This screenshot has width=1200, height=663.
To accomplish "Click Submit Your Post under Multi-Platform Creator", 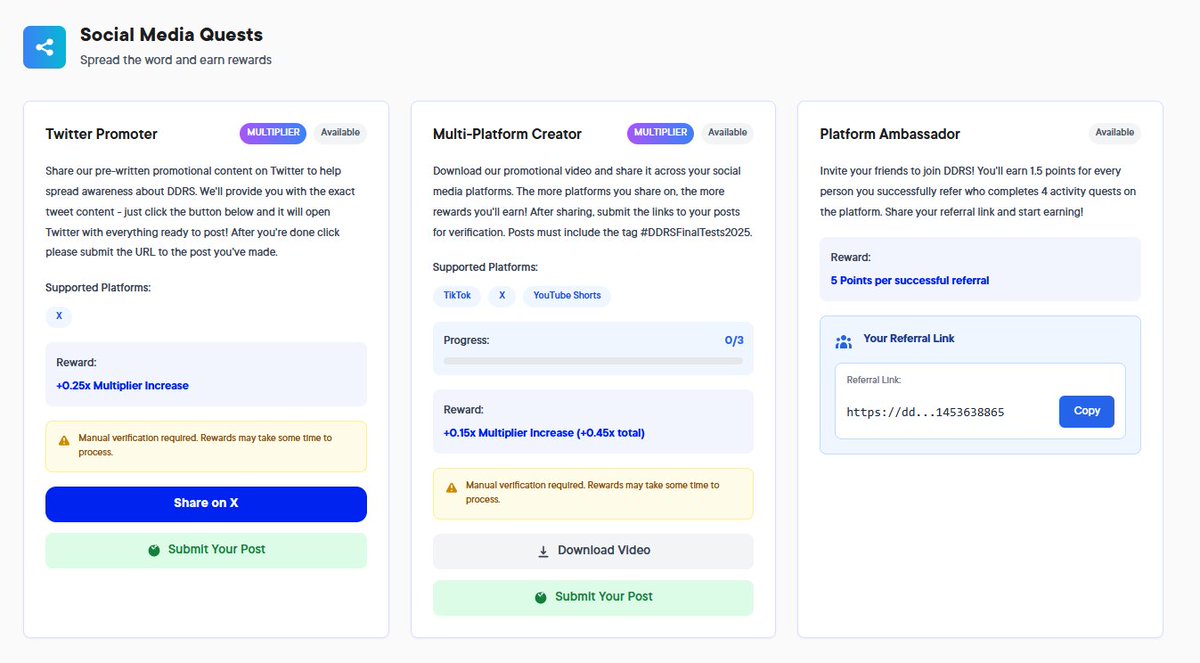I will [593, 597].
